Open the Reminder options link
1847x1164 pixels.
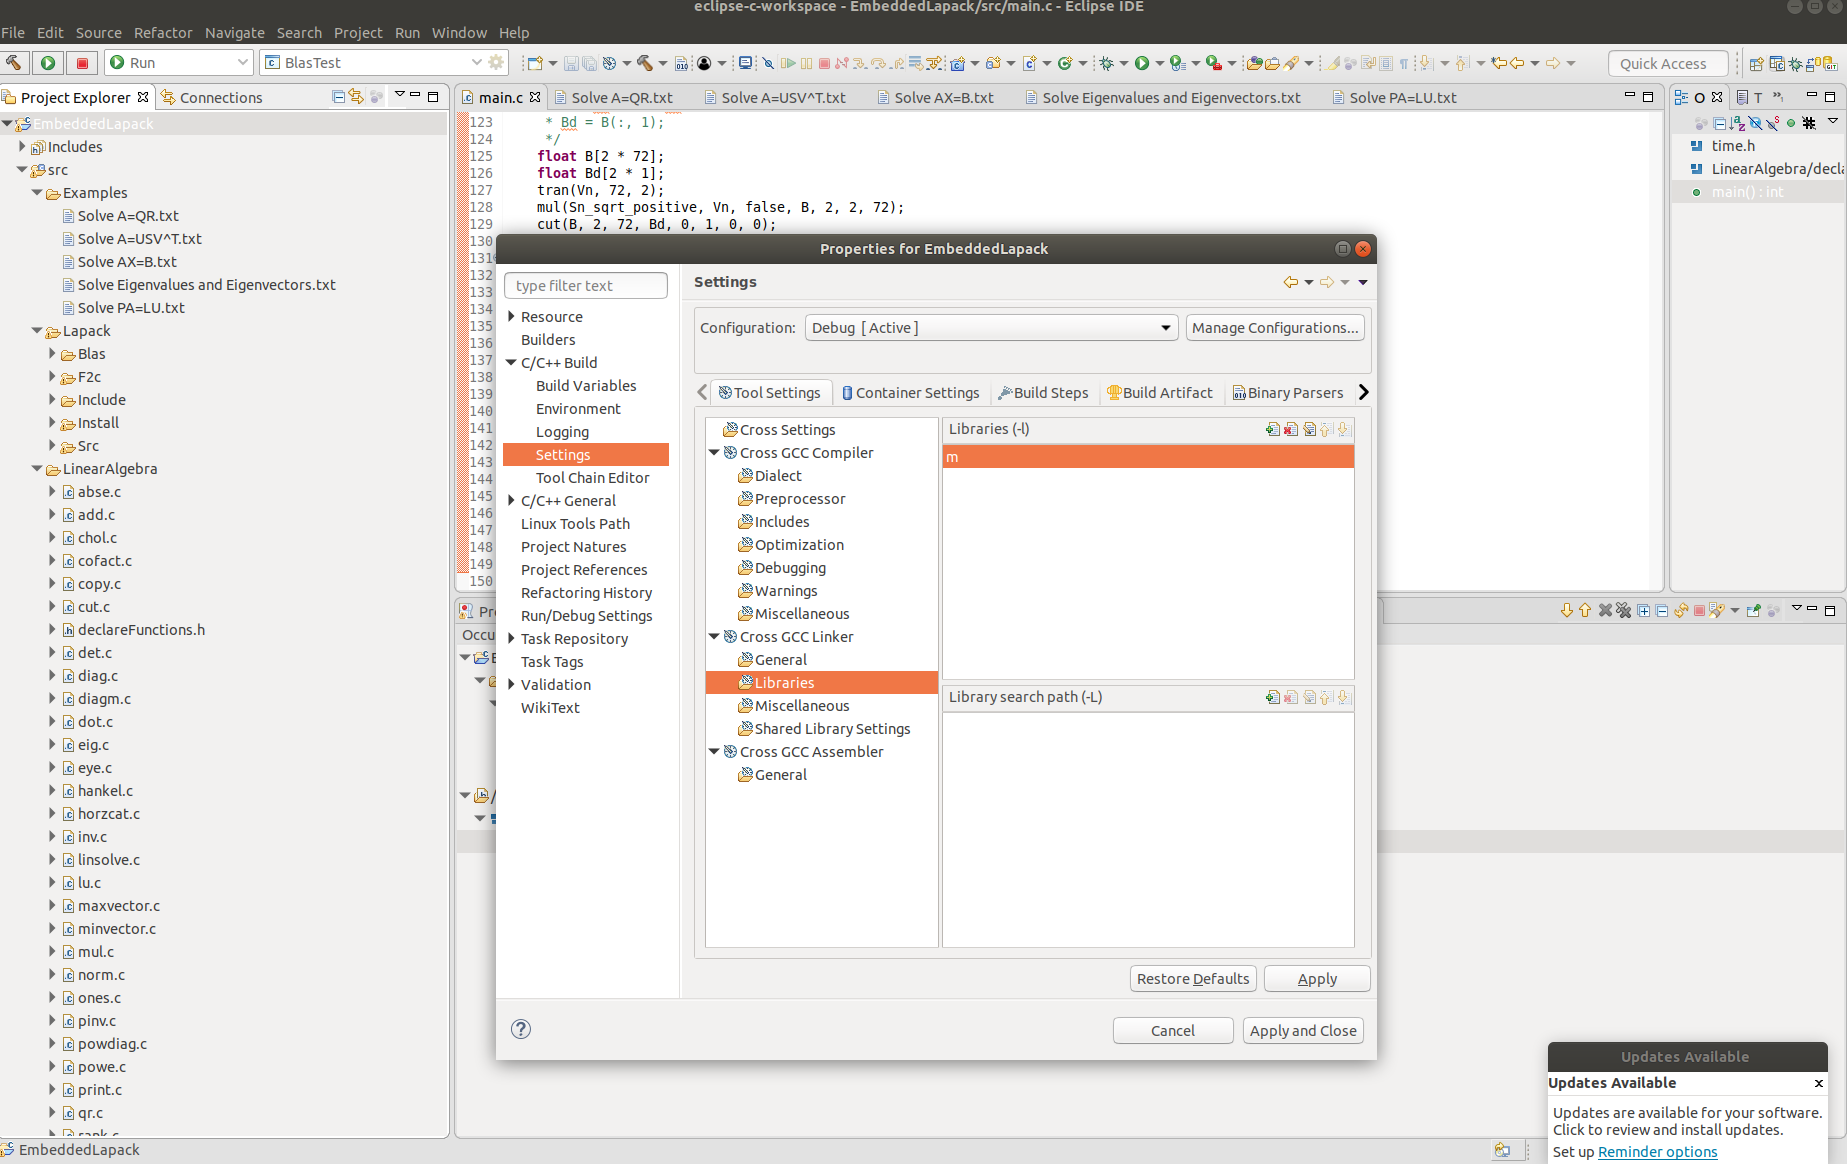click(1657, 1152)
